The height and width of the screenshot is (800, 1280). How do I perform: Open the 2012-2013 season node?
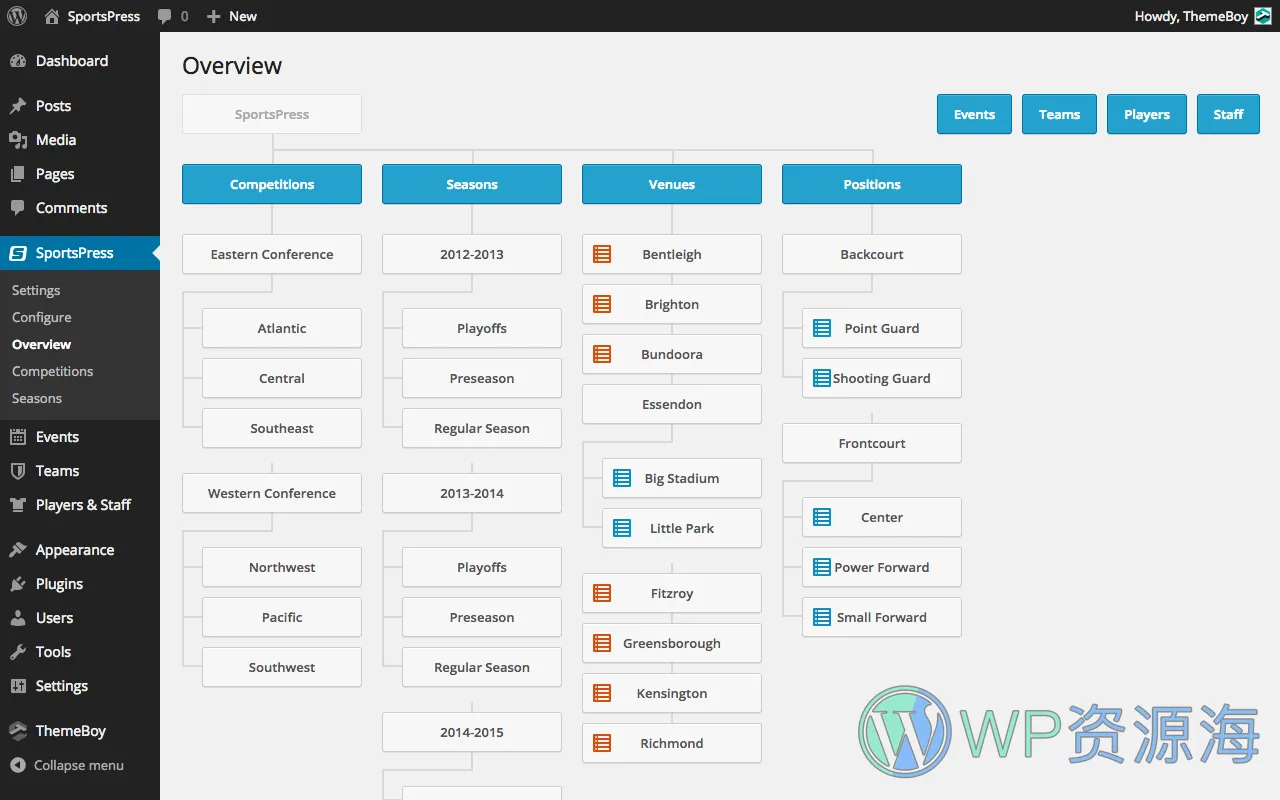(472, 254)
